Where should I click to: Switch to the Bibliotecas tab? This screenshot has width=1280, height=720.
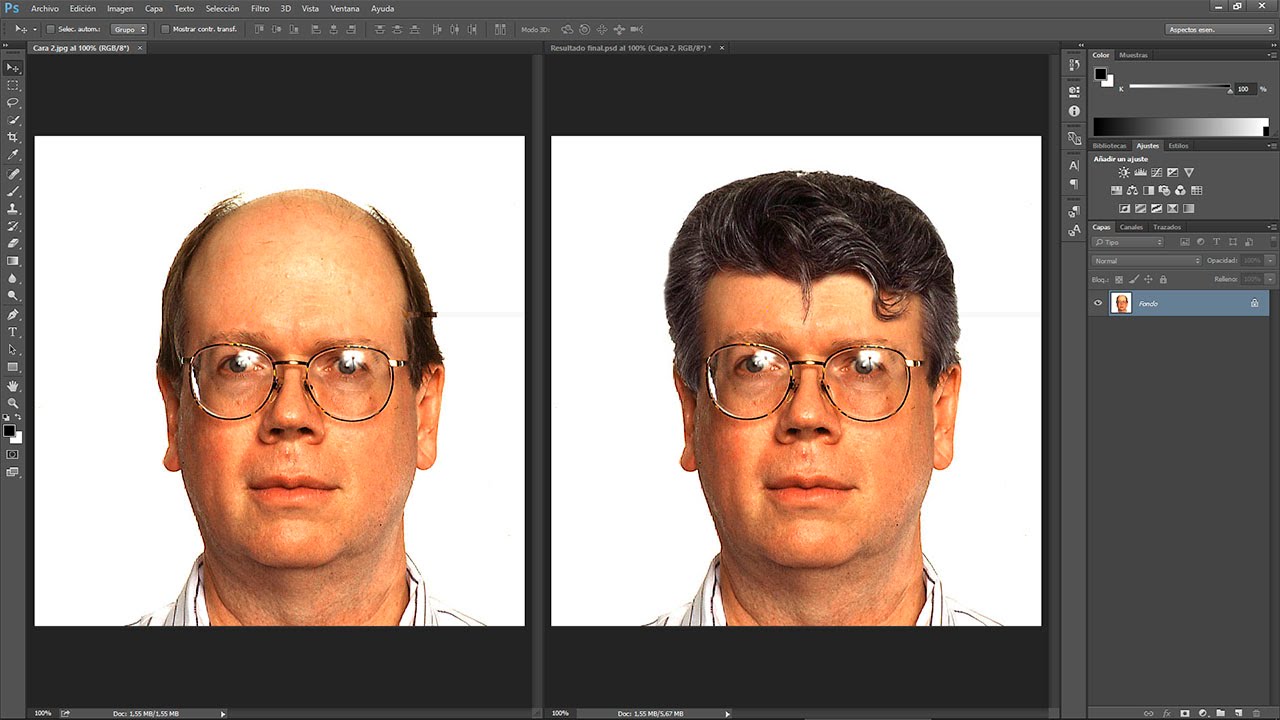pyautogui.click(x=1109, y=146)
